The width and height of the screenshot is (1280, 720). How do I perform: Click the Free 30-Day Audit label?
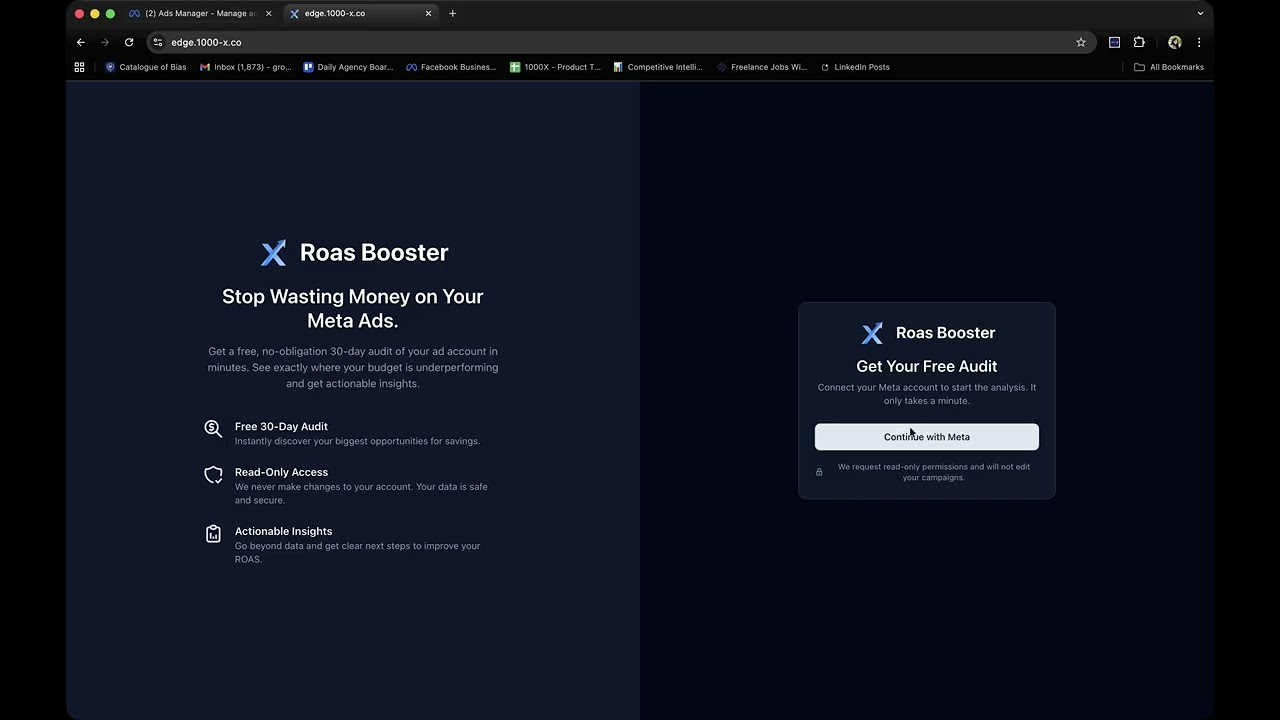pos(281,426)
